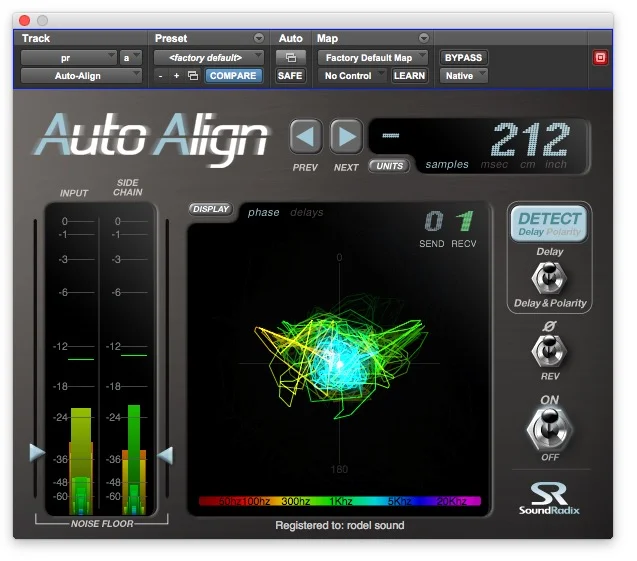Click the NOISE FLOOR label
637x561 pixels.
pyautogui.click(x=102, y=524)
